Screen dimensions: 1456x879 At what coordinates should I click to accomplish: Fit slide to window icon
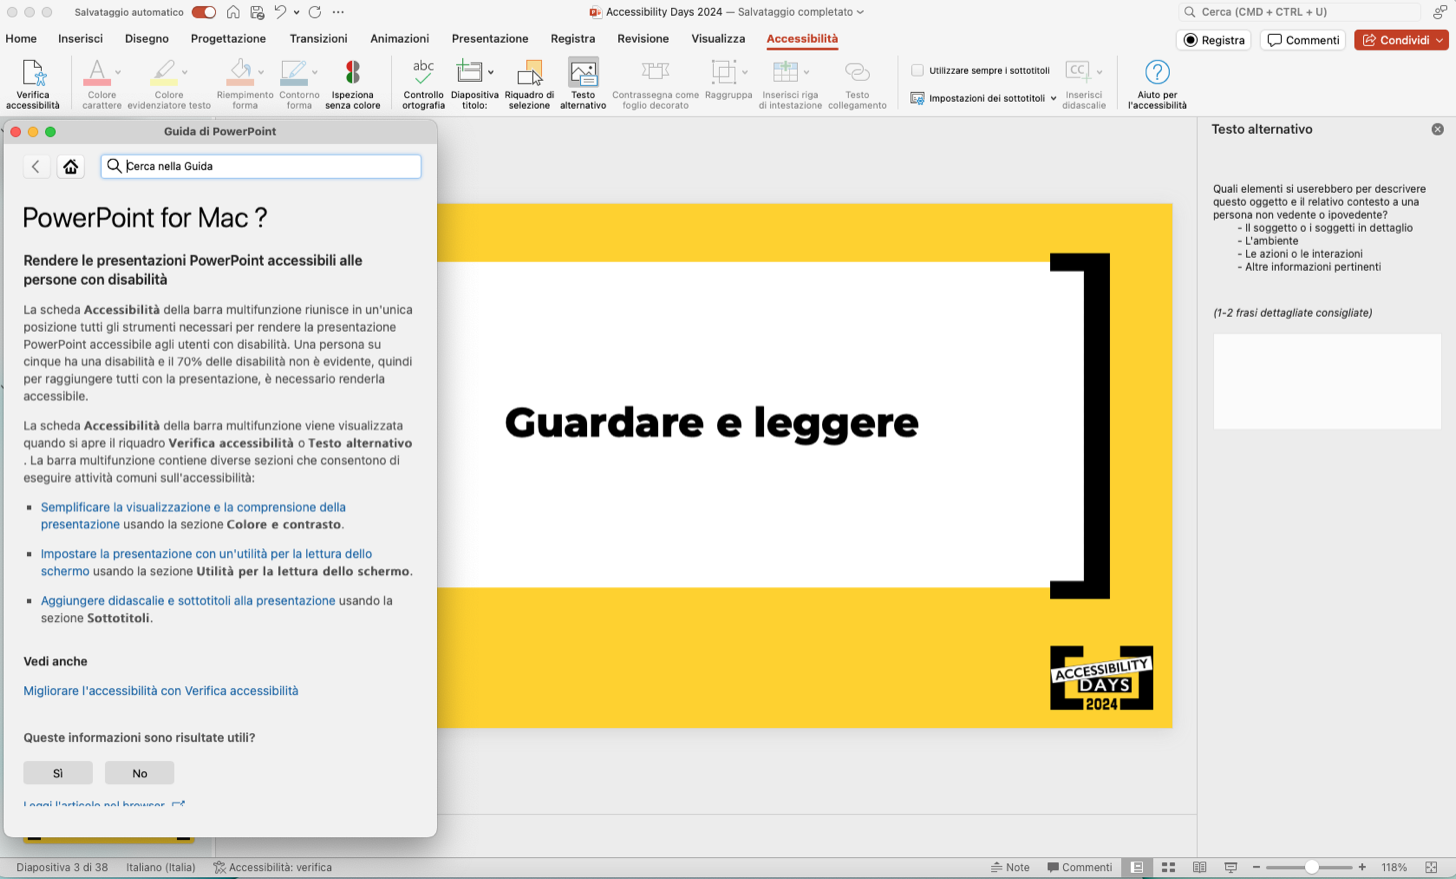click(1431, 867)
